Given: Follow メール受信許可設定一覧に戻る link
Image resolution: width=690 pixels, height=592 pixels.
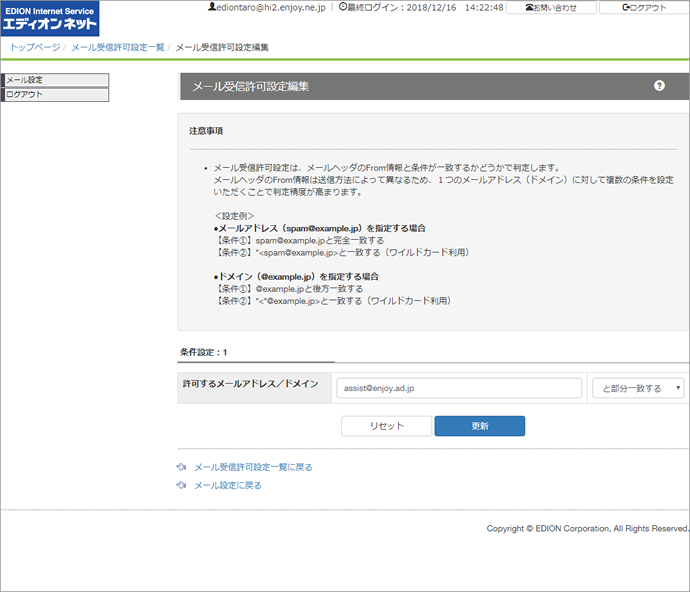Looking at the screenshot, I should [x=253, y=467].
